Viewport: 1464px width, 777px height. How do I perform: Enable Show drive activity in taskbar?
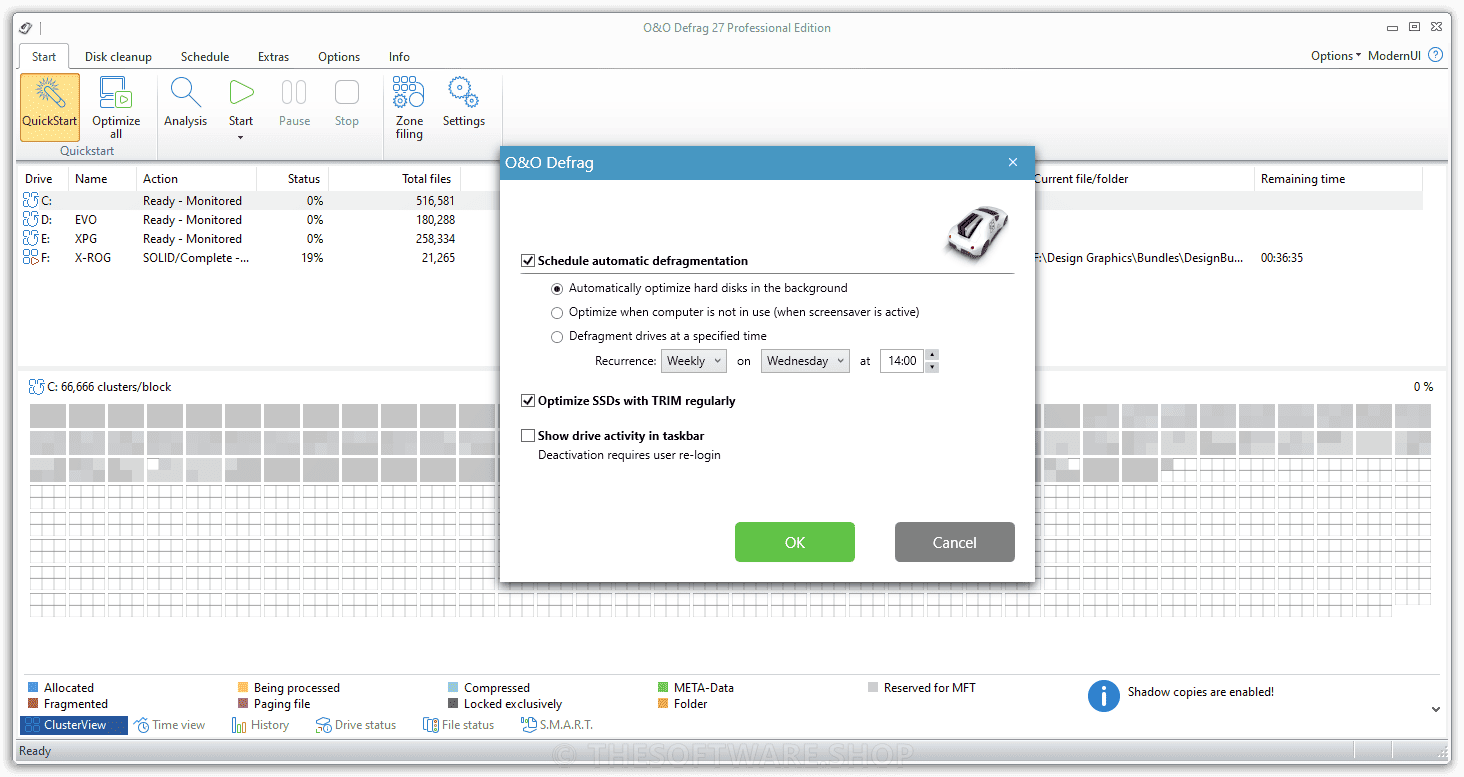point(528,436)
